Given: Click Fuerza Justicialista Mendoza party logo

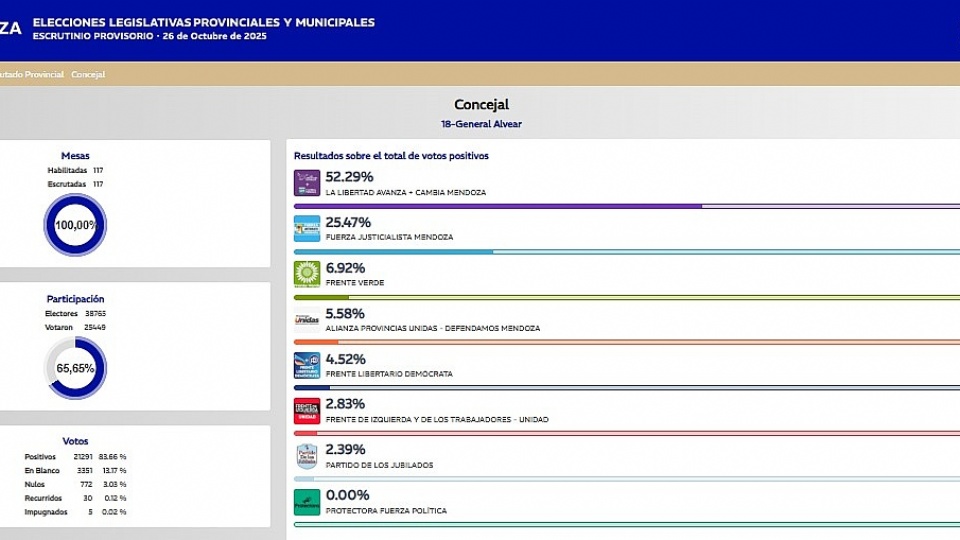Looking at the screenshot, I should point(307,228).
